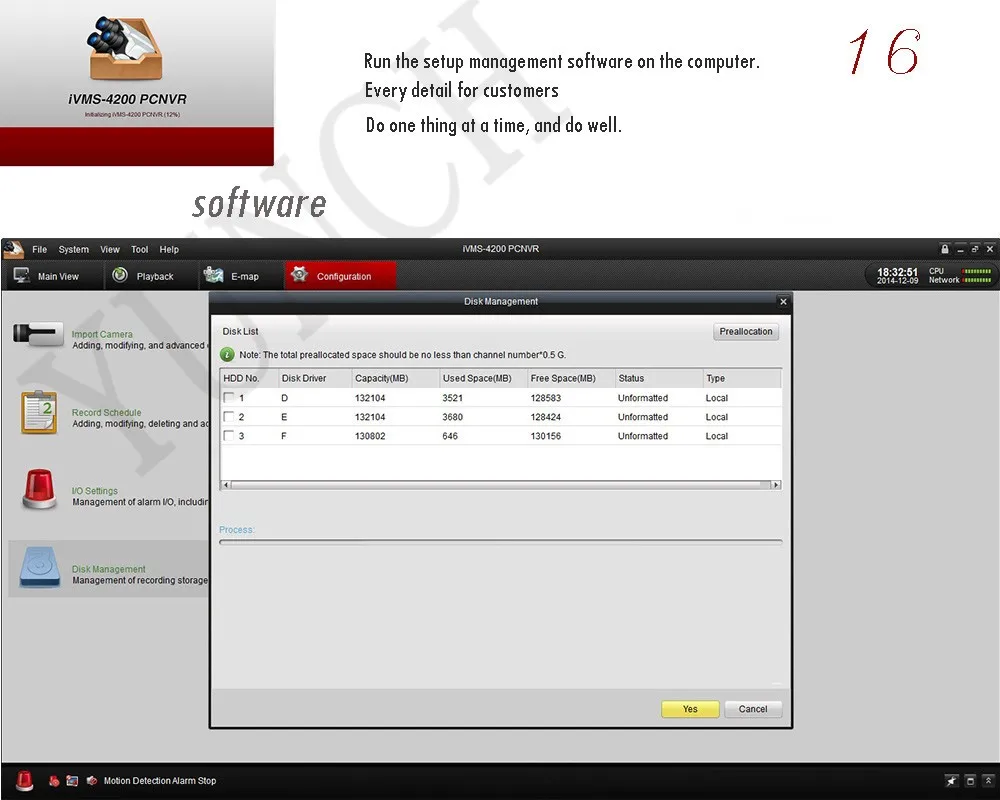The height and width of the screenshot is (800, 1000).
Task: Click the used space value 3521
Action: pos(452,398)
